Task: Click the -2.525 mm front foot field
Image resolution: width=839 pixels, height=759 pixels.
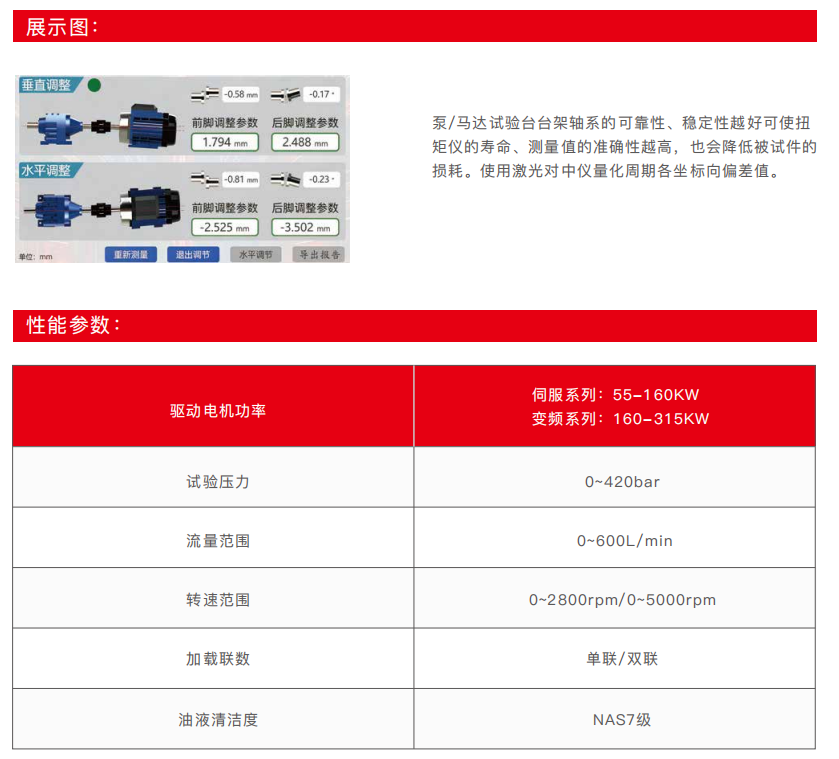Action: click(x=225, y=227)
